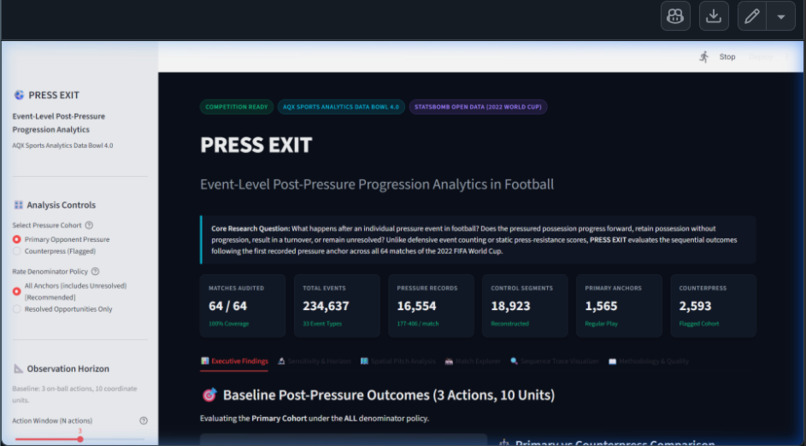Switch to the Sequence Trace Visualizer tab
Screen dimensions: 806x446
coord(555,361)
